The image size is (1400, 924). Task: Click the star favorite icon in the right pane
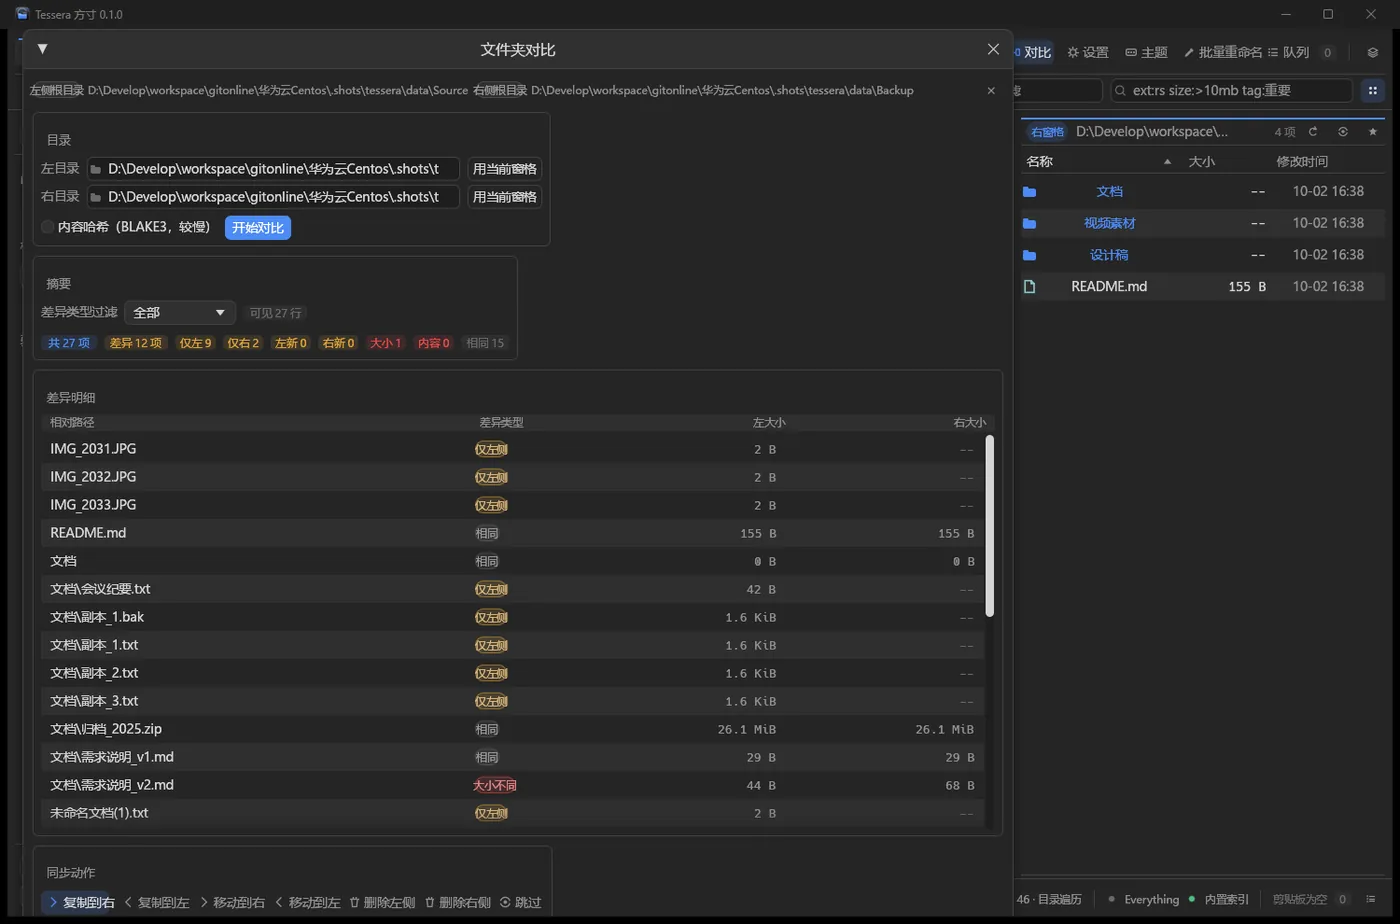point(1373,132)
